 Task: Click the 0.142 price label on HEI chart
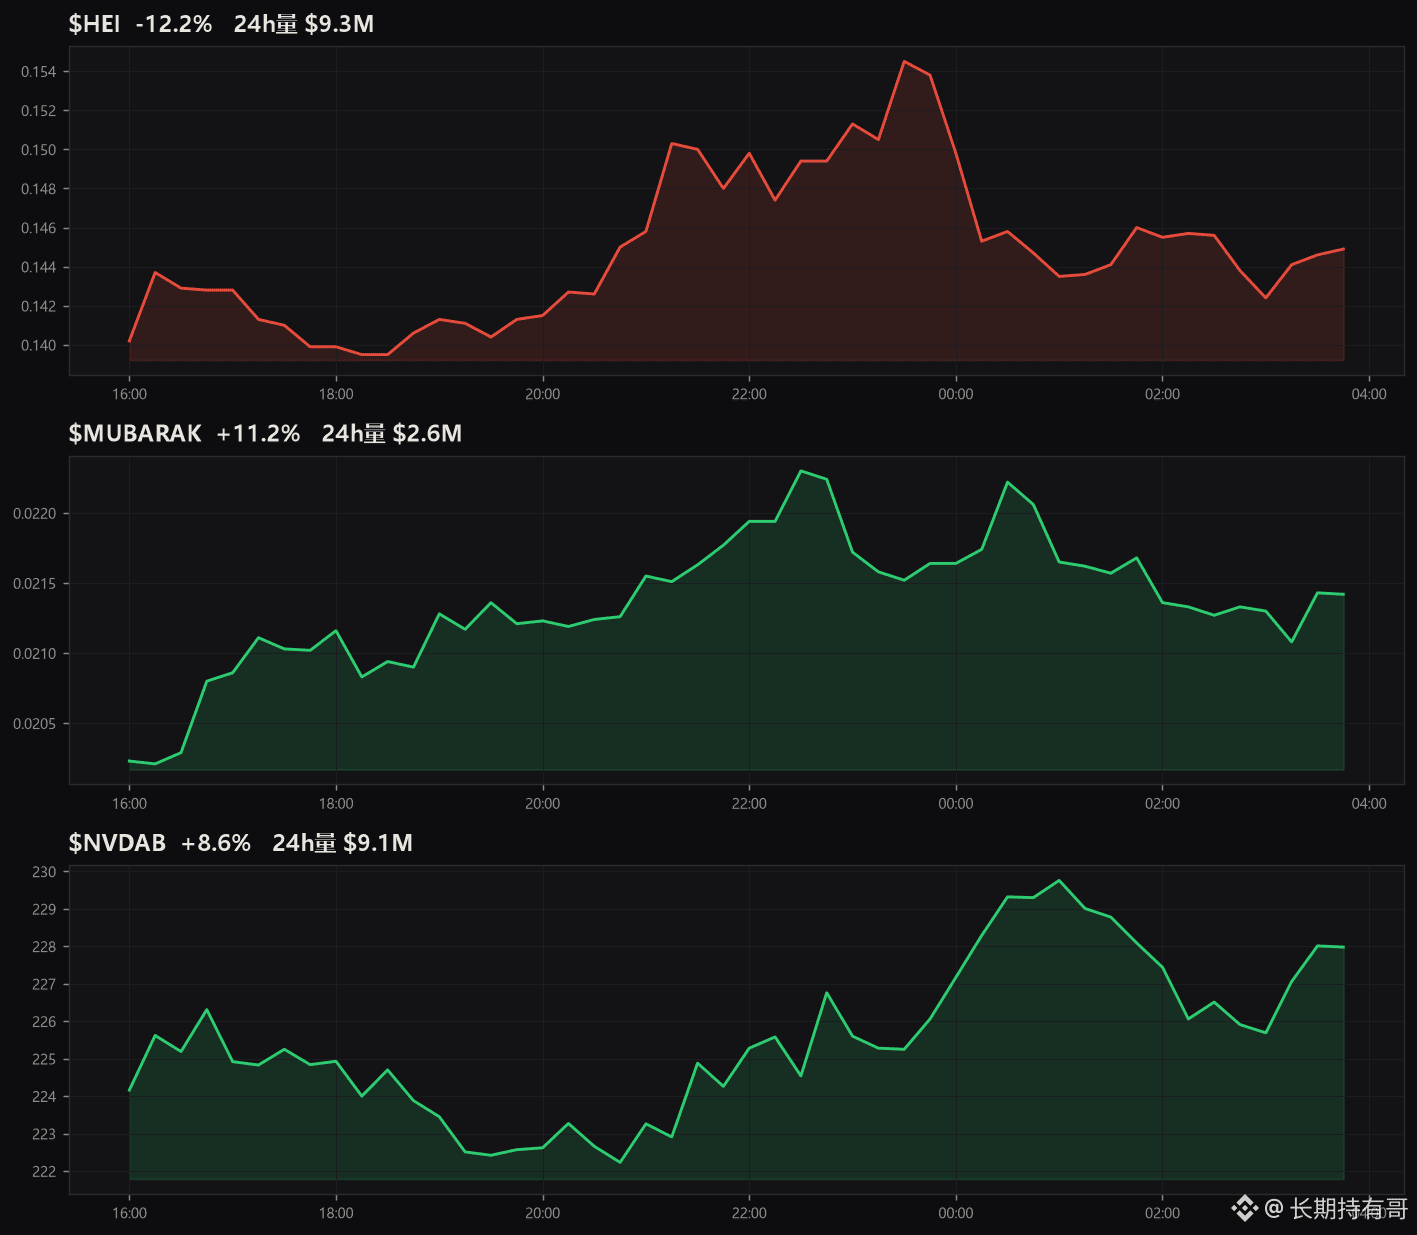(x=39, y=306)
